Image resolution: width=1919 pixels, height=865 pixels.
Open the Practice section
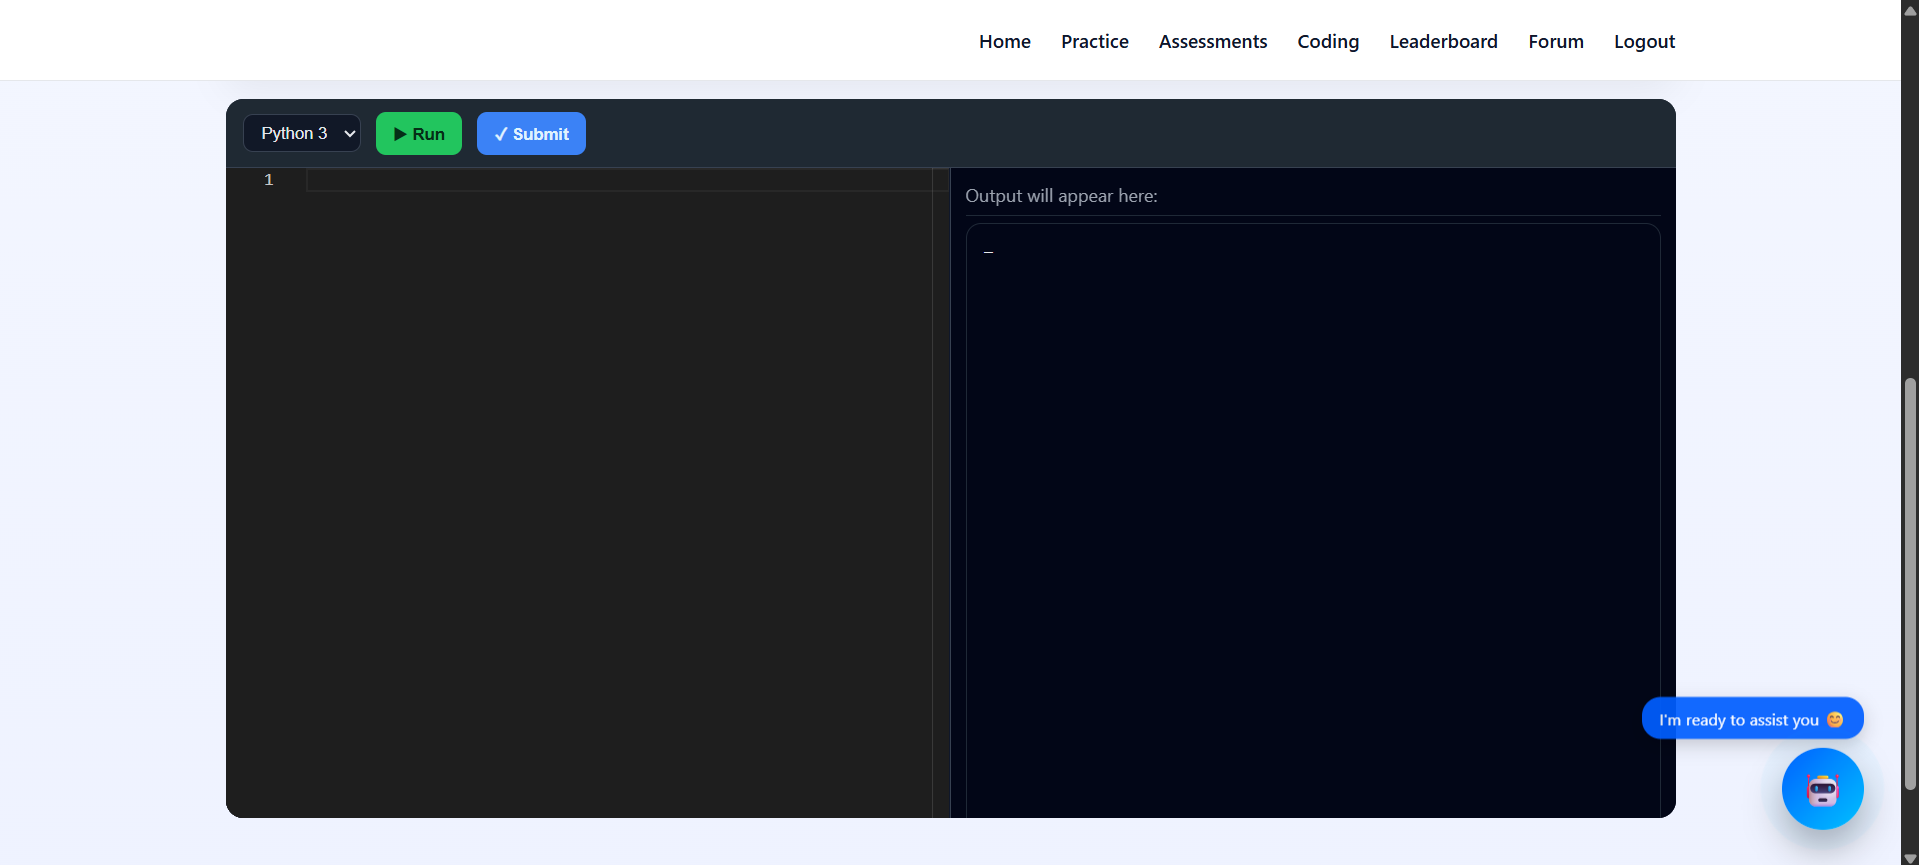1094,42
